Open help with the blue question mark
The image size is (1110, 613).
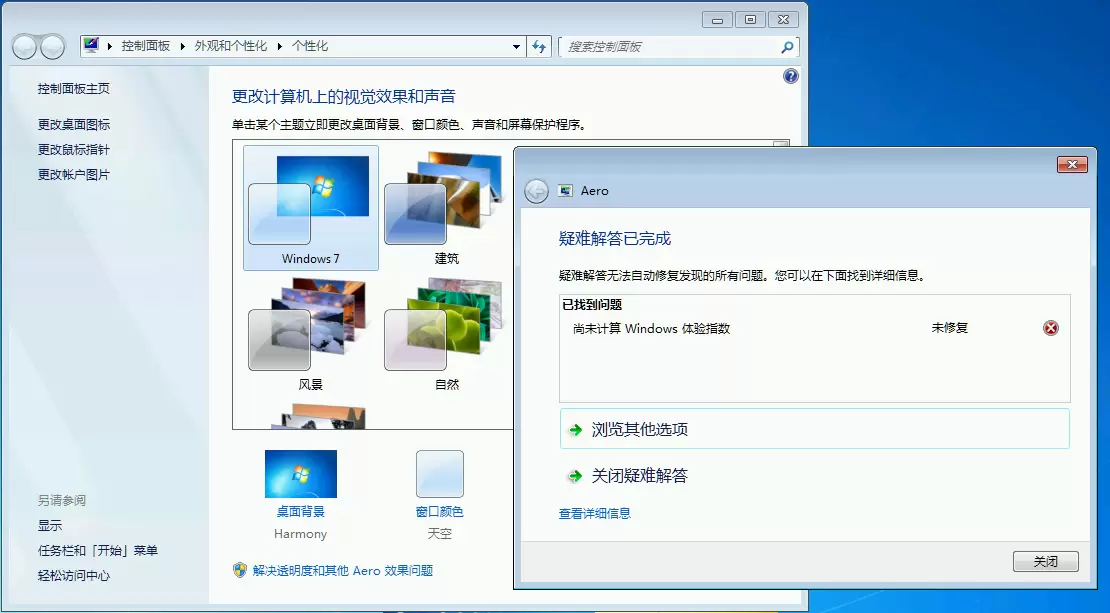click(791, 76)
